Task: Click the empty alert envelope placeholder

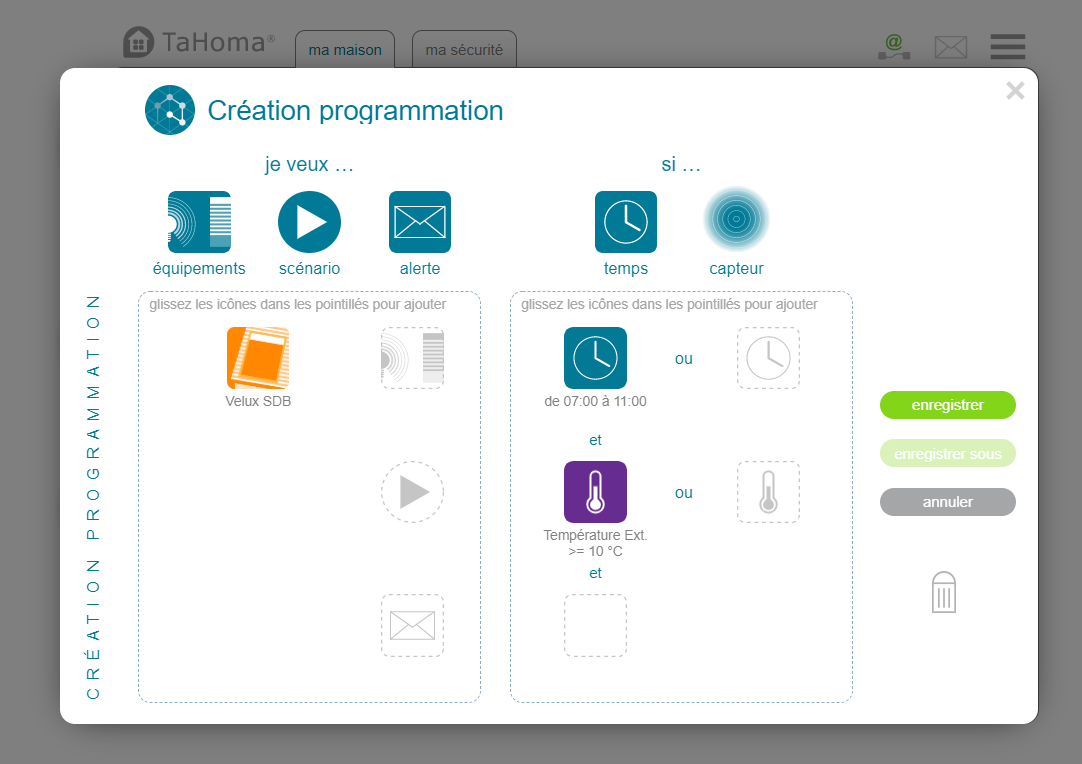Action: (412, 626)
